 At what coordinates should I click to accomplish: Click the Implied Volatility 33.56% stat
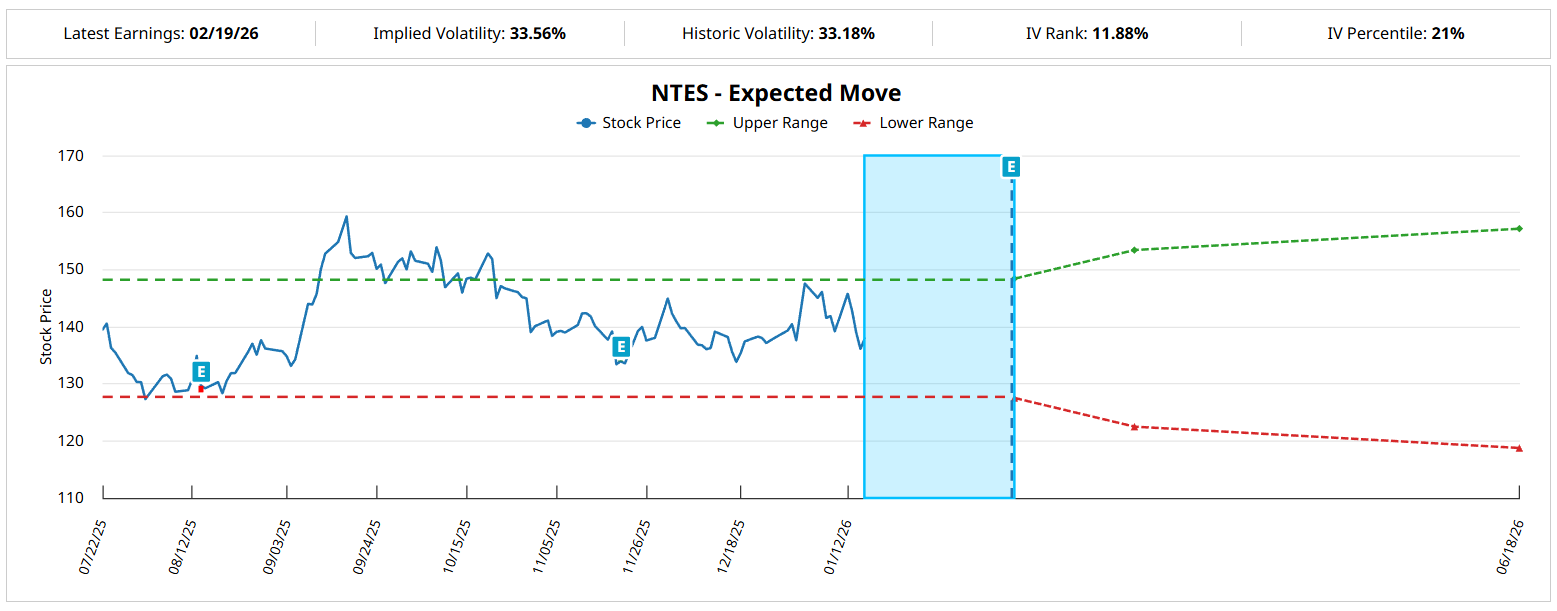coord(469,34)
